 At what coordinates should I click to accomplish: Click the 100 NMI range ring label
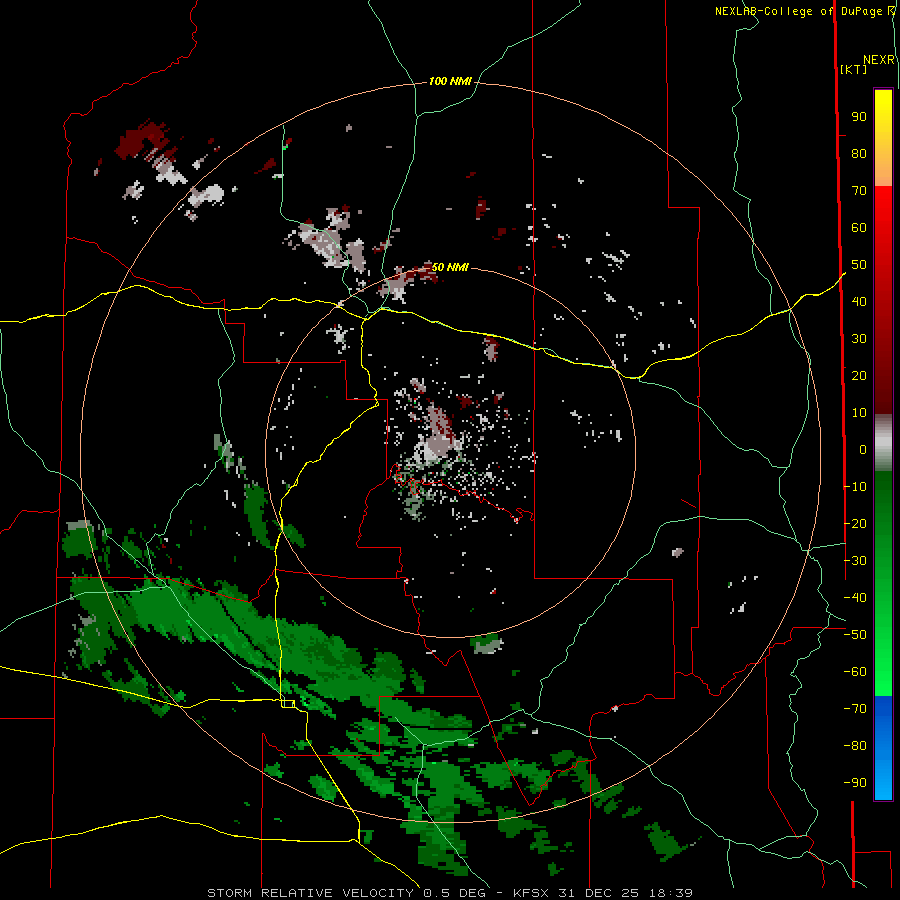click(x=450, y=81)
